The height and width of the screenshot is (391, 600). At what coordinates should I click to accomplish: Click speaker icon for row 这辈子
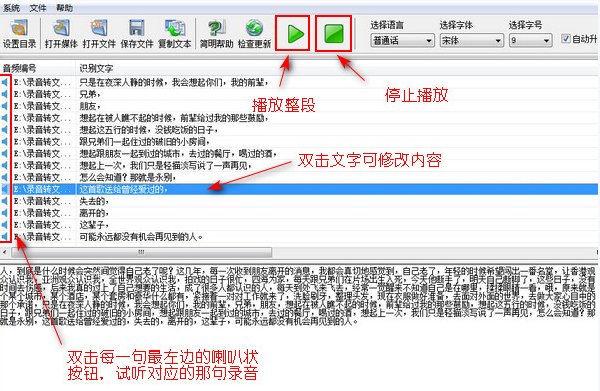click(x=5, y=225)
